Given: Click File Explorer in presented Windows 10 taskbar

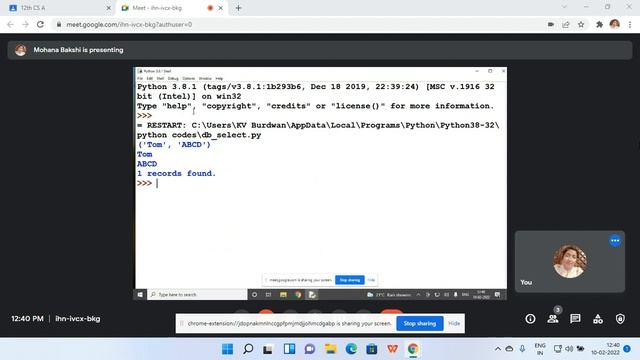Looking at the screenshot, I should click(x=283, y=294).
